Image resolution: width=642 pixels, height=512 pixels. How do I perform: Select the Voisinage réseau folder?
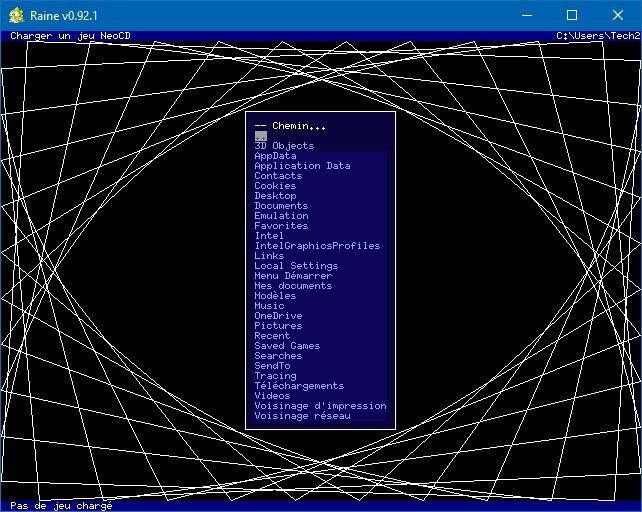click(x=302, y=416)
